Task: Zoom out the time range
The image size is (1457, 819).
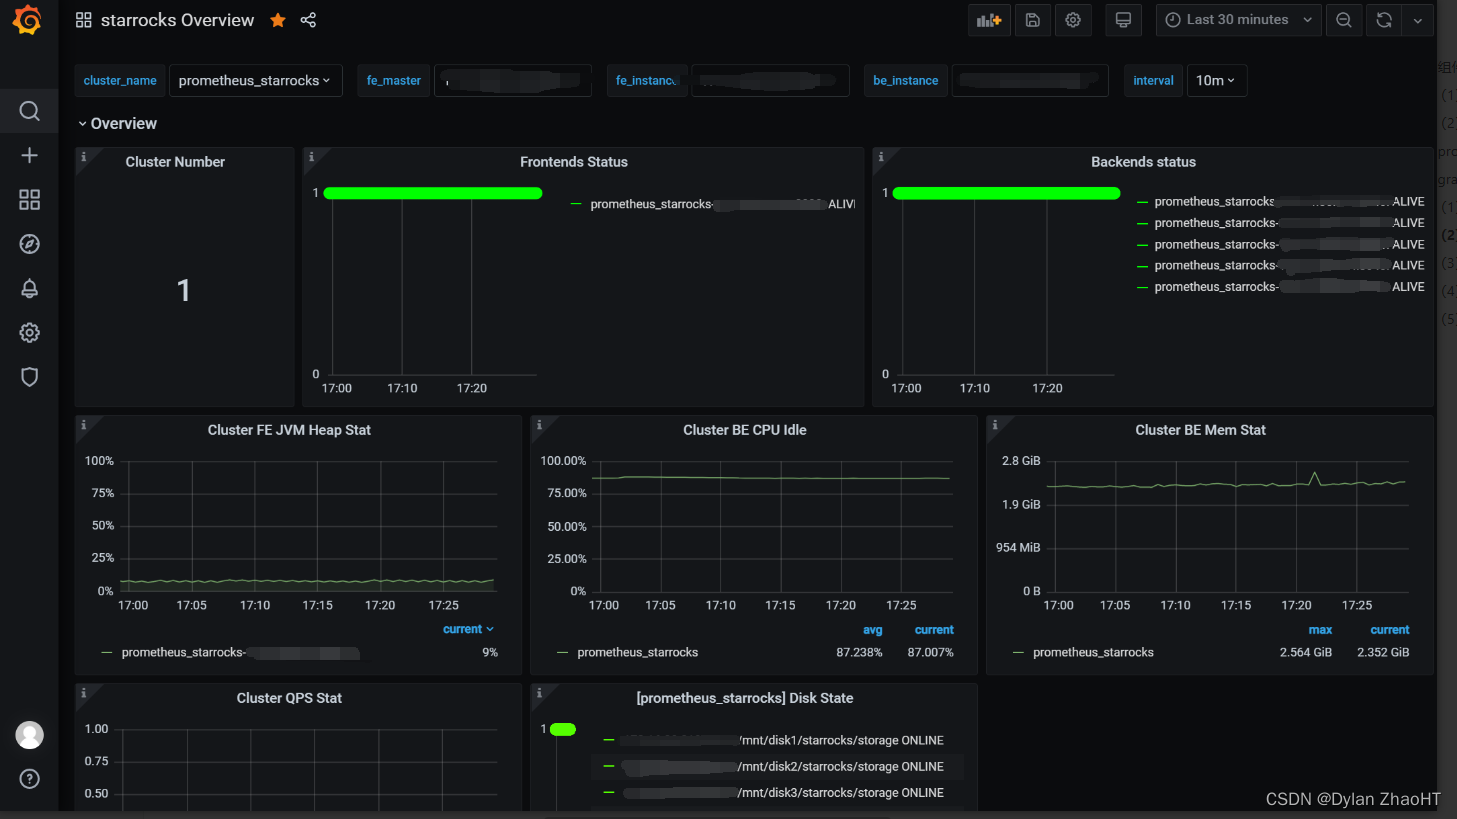Action: (1344, 20)
